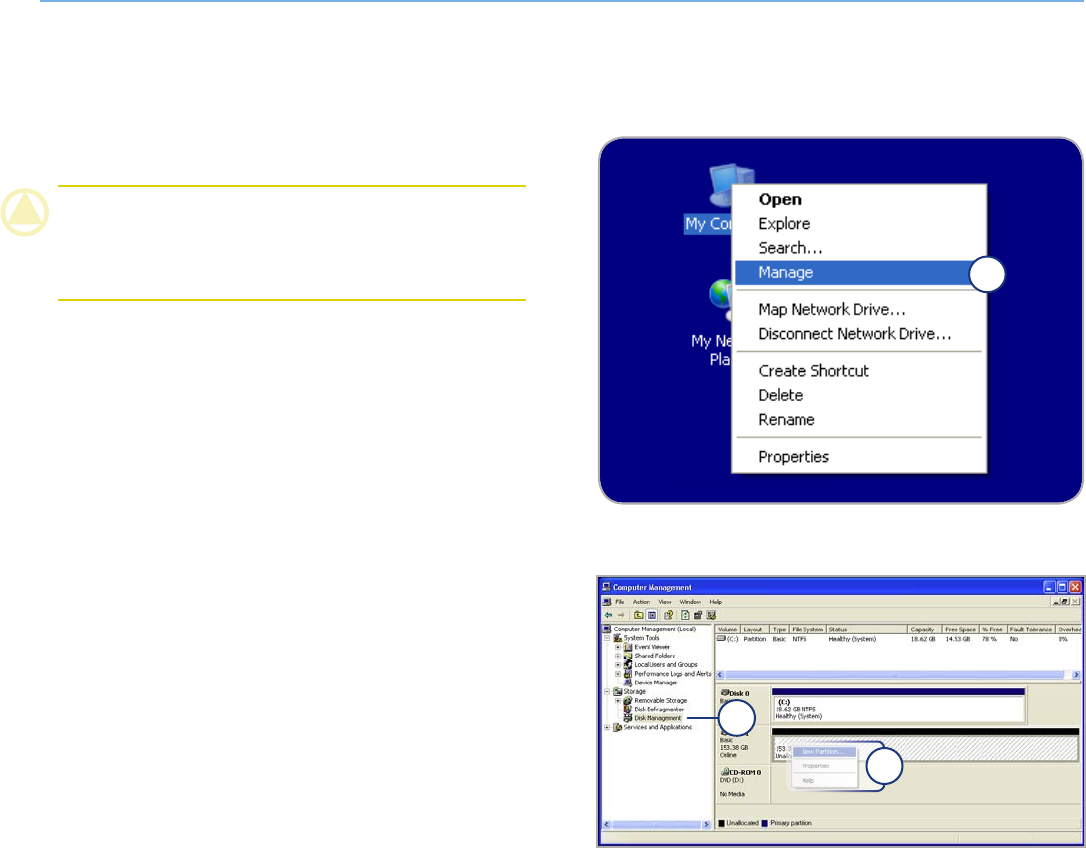Click the Volume column header
1086x848 pixels.
(x=728, y=629)
